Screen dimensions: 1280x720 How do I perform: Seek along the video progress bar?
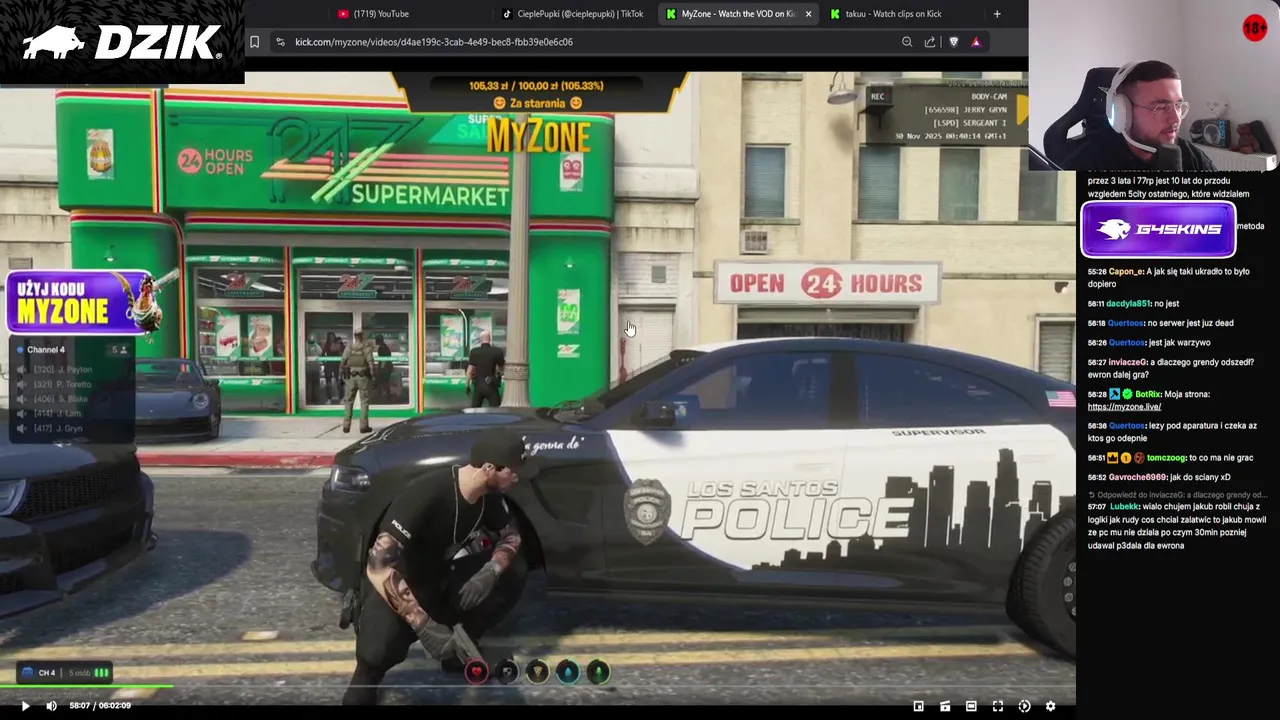pyautogui.click(x=538, y=687)
